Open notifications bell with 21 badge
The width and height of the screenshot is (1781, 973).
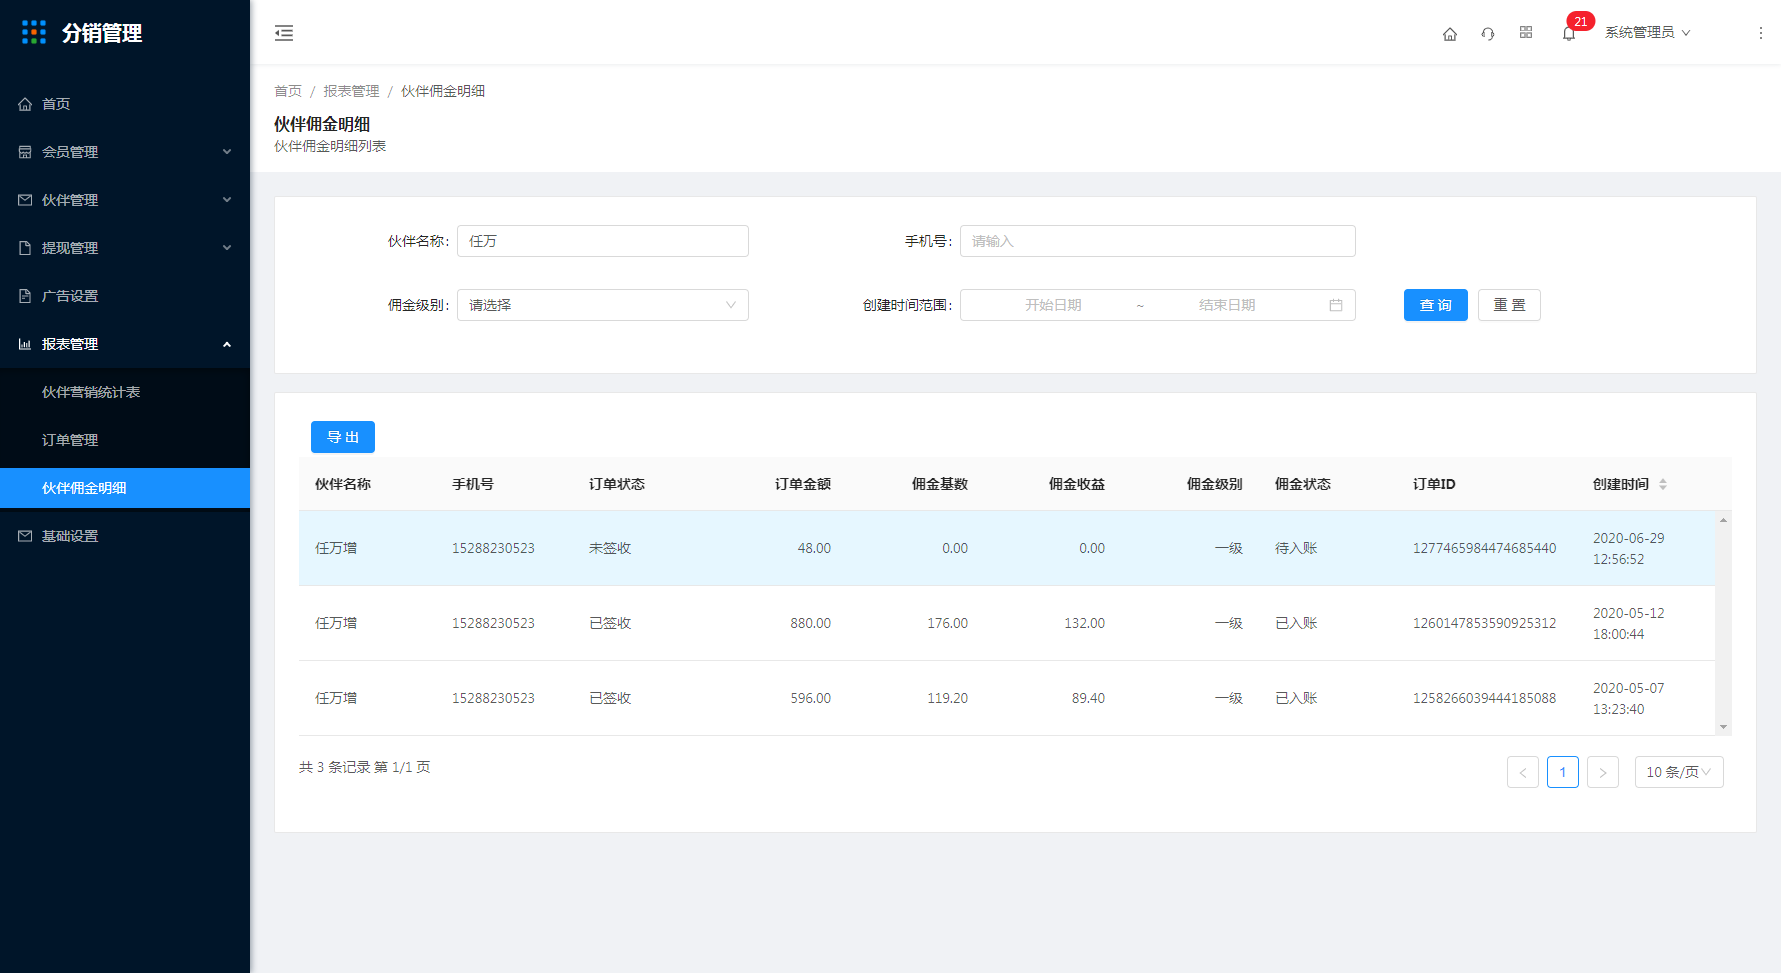click(x=1569, y=33)
